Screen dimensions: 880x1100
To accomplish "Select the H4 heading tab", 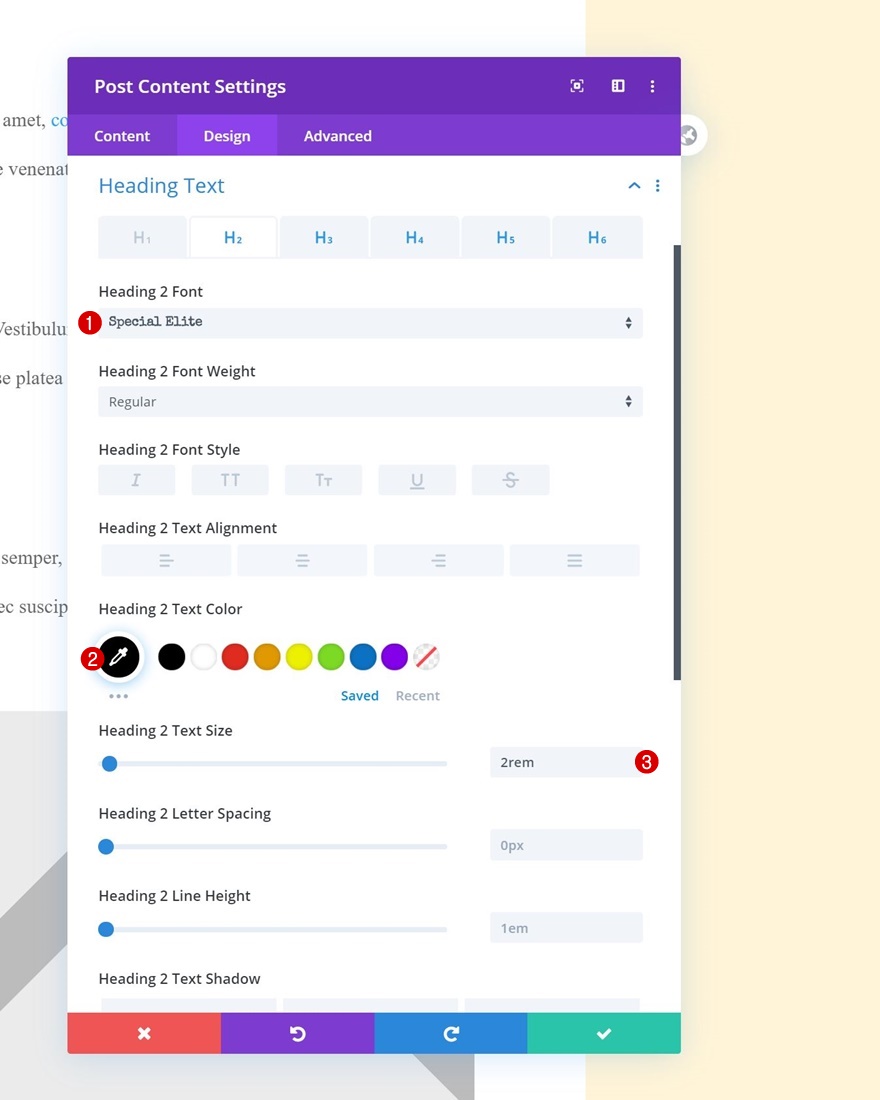I will [x=415, y=238].
